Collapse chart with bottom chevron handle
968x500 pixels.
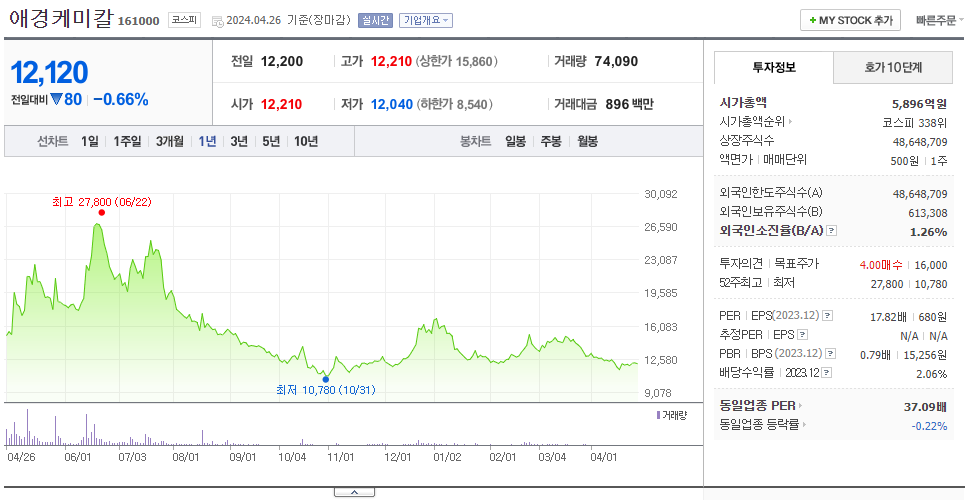[x=354, y=492]
